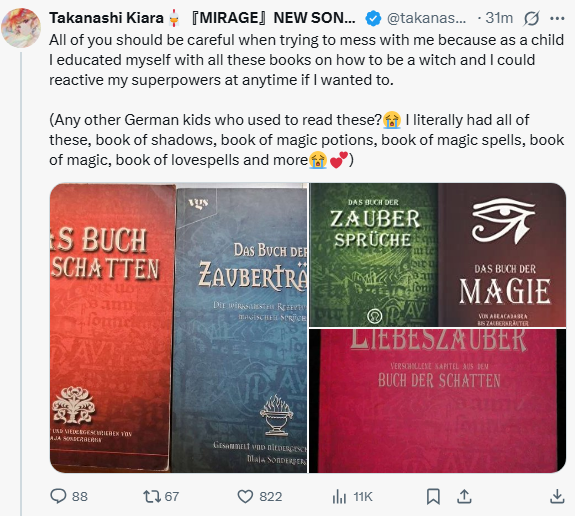The height and width of the screenshot is (516, 575).
Task: Open the @takanas... handle link
Action: click(x=426, y=18)
